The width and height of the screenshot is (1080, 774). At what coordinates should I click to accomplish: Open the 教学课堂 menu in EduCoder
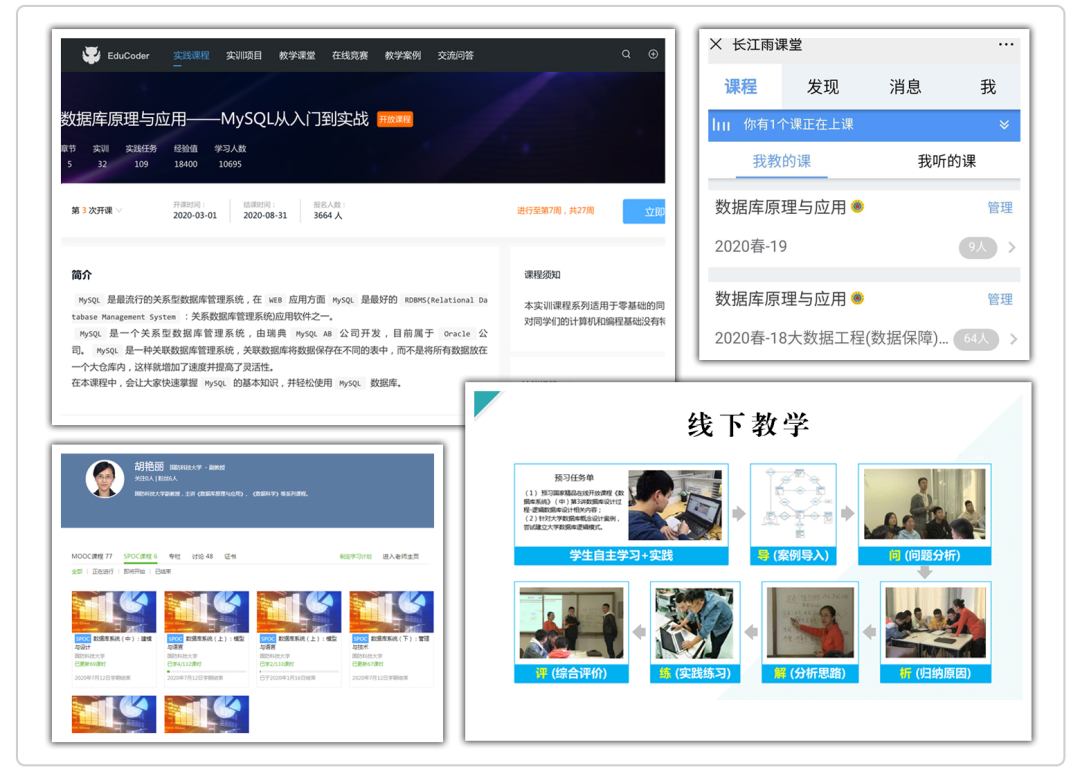click(x=297, y=55)
